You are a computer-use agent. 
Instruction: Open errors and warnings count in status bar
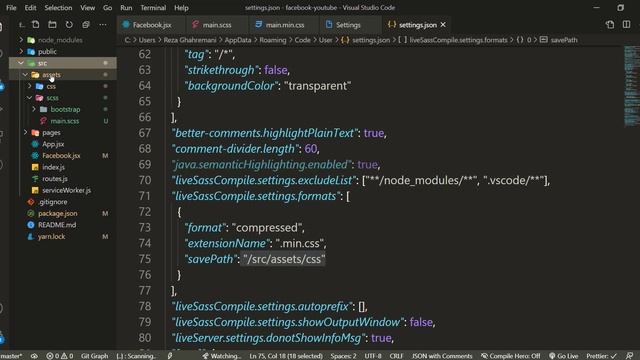pos(60,356)
